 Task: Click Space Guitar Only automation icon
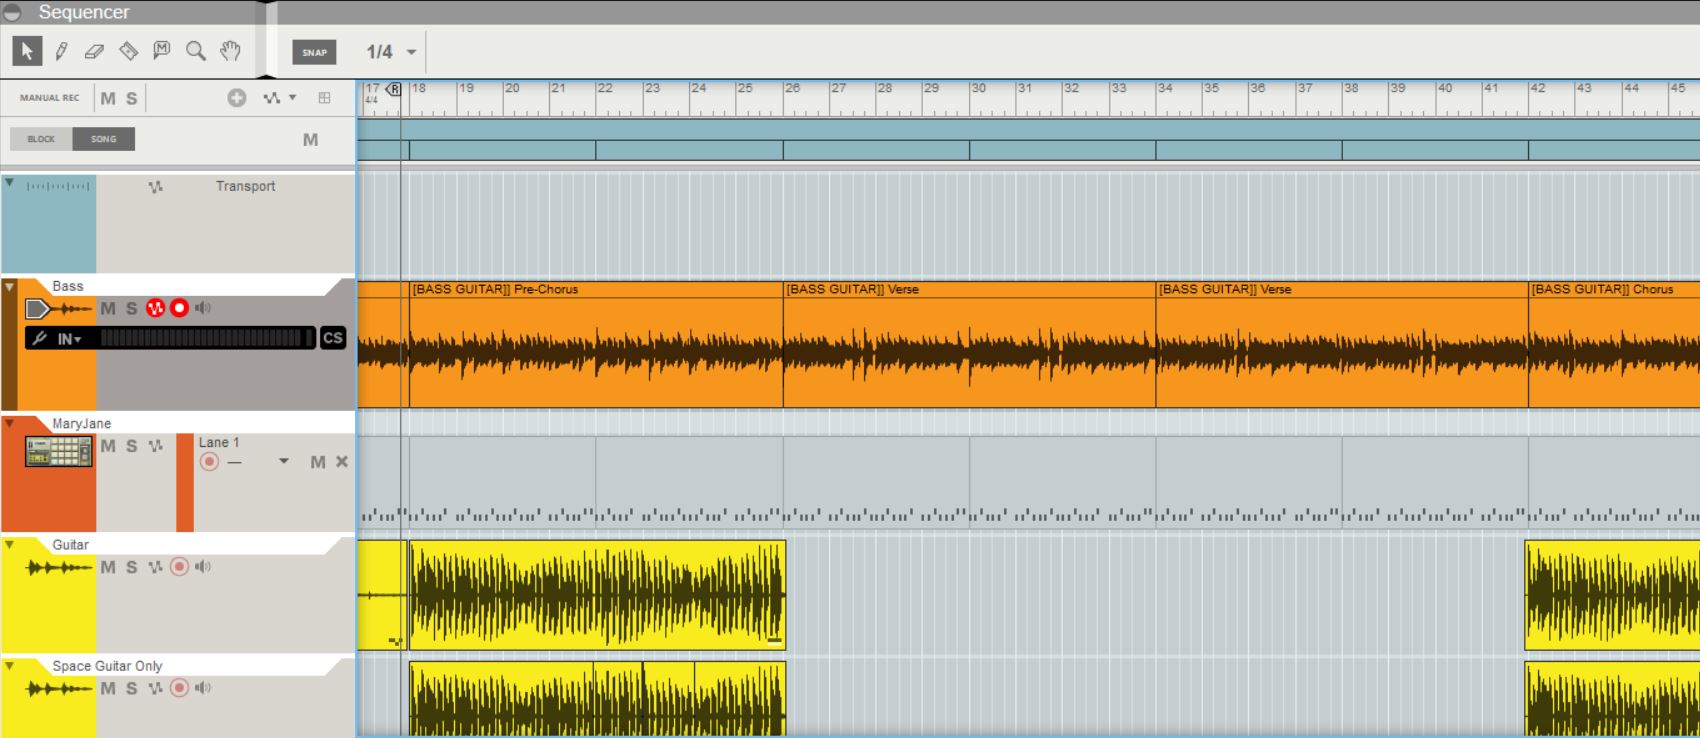155,688
